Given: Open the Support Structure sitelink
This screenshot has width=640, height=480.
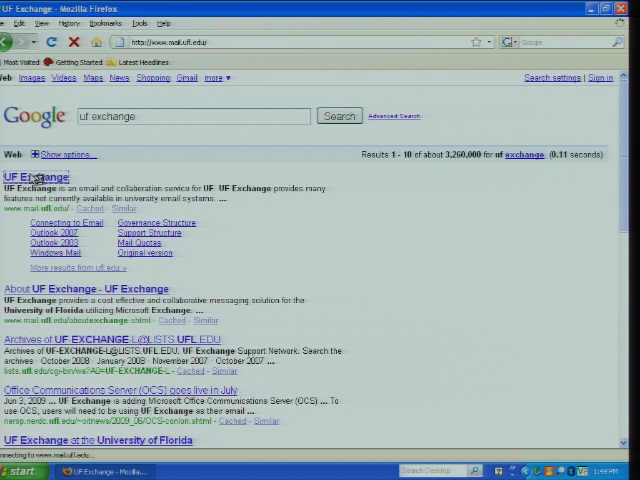Looking at the screenshot, I should pyautogui.click(x=150, y=233).
